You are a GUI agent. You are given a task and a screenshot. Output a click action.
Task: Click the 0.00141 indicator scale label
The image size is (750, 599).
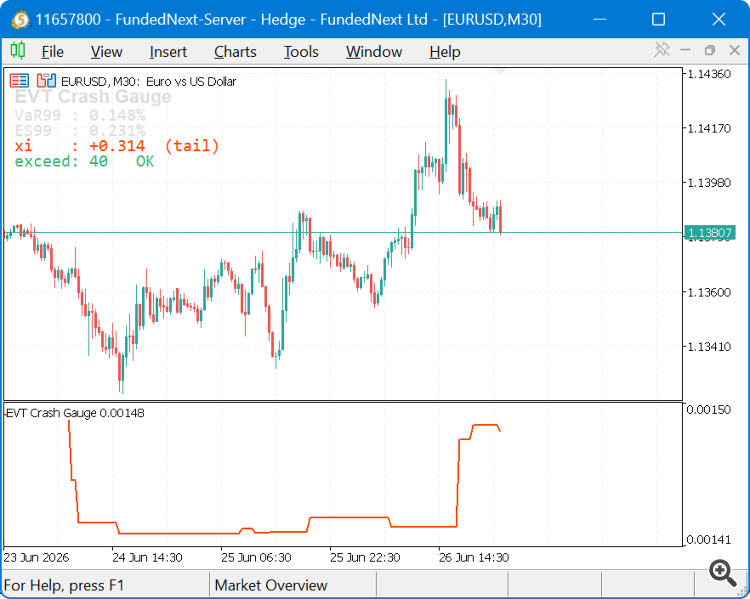click(x=709, y=540)
